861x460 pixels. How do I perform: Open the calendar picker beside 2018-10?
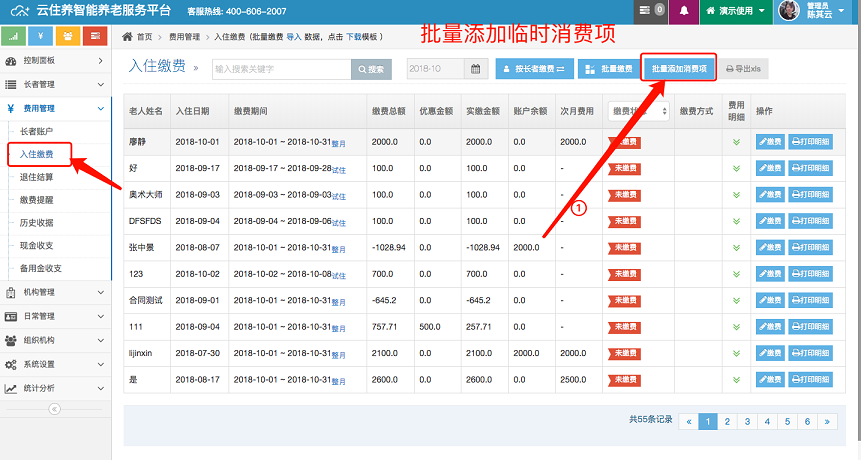476,69
